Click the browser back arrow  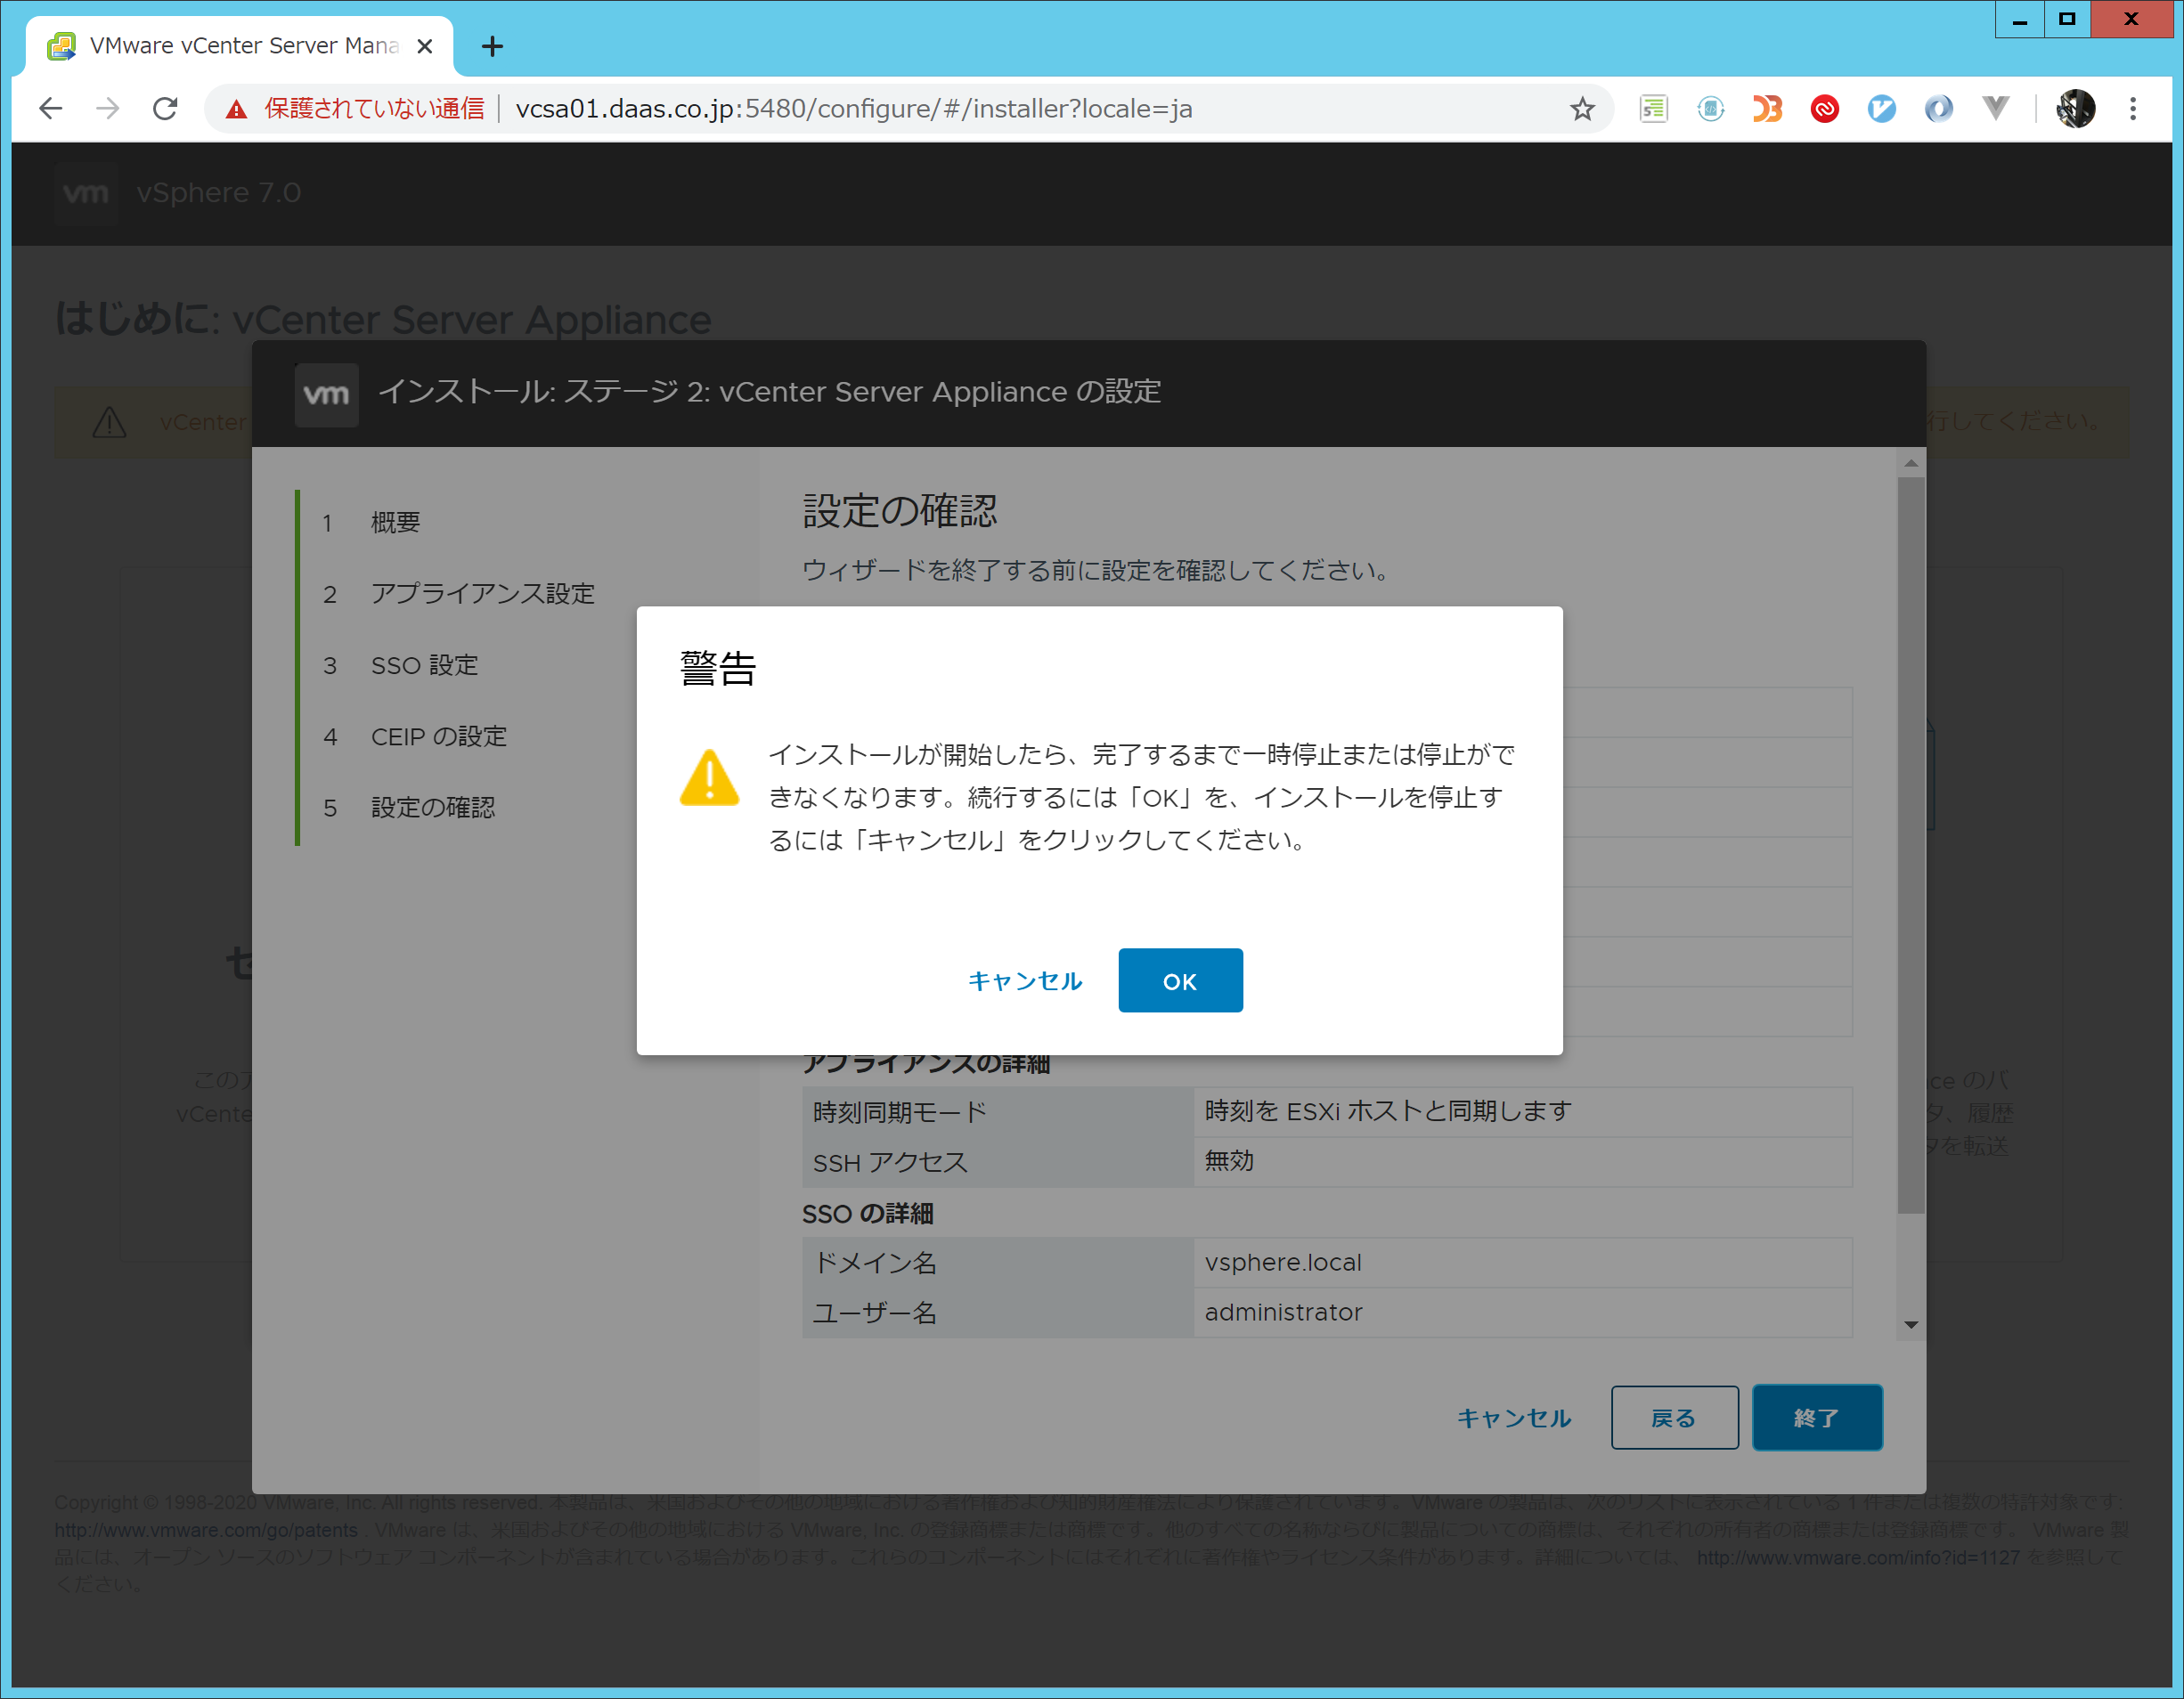tap(50, 108)
